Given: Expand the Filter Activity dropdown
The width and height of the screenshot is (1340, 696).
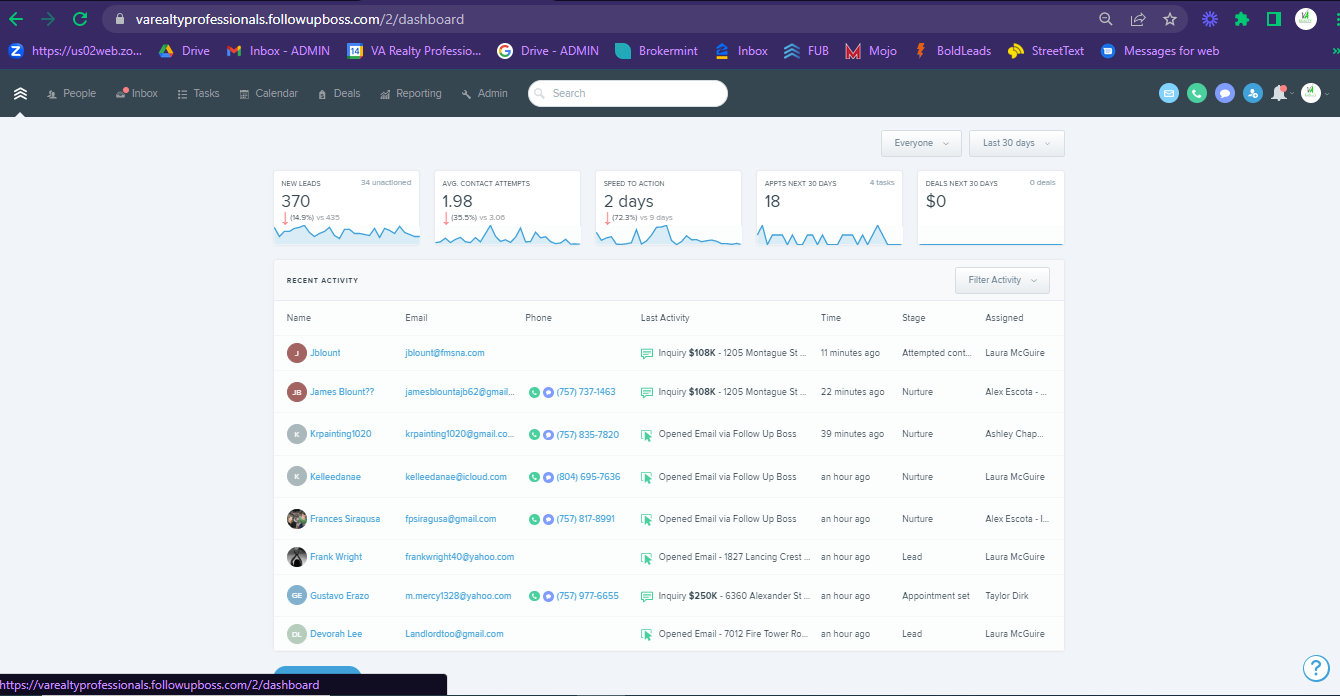Looking at the screenshot, I should click(1002, 280).
